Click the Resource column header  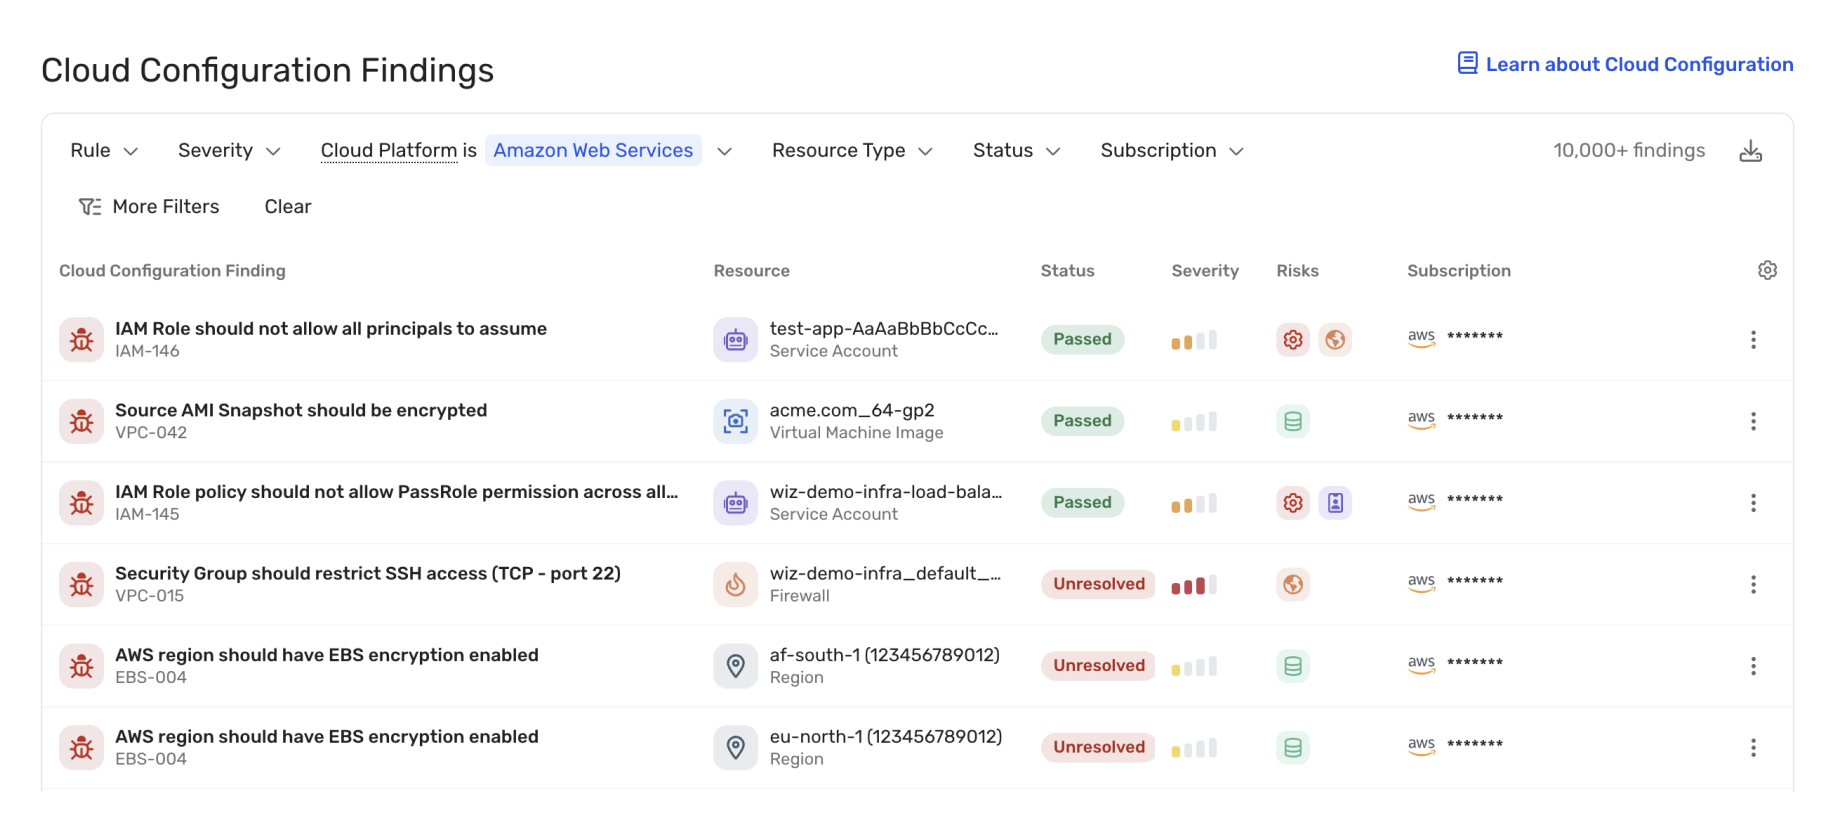(752, 271)
